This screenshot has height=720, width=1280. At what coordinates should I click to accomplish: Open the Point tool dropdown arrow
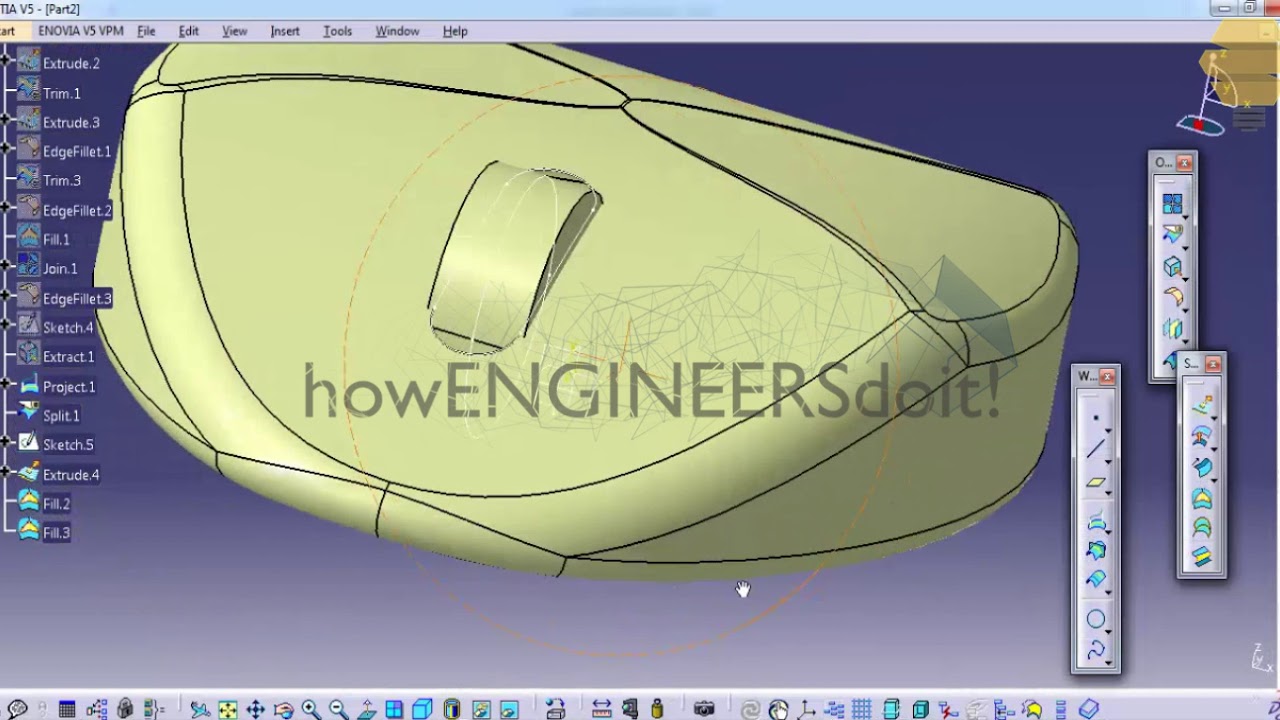[x=1108, y=430]
